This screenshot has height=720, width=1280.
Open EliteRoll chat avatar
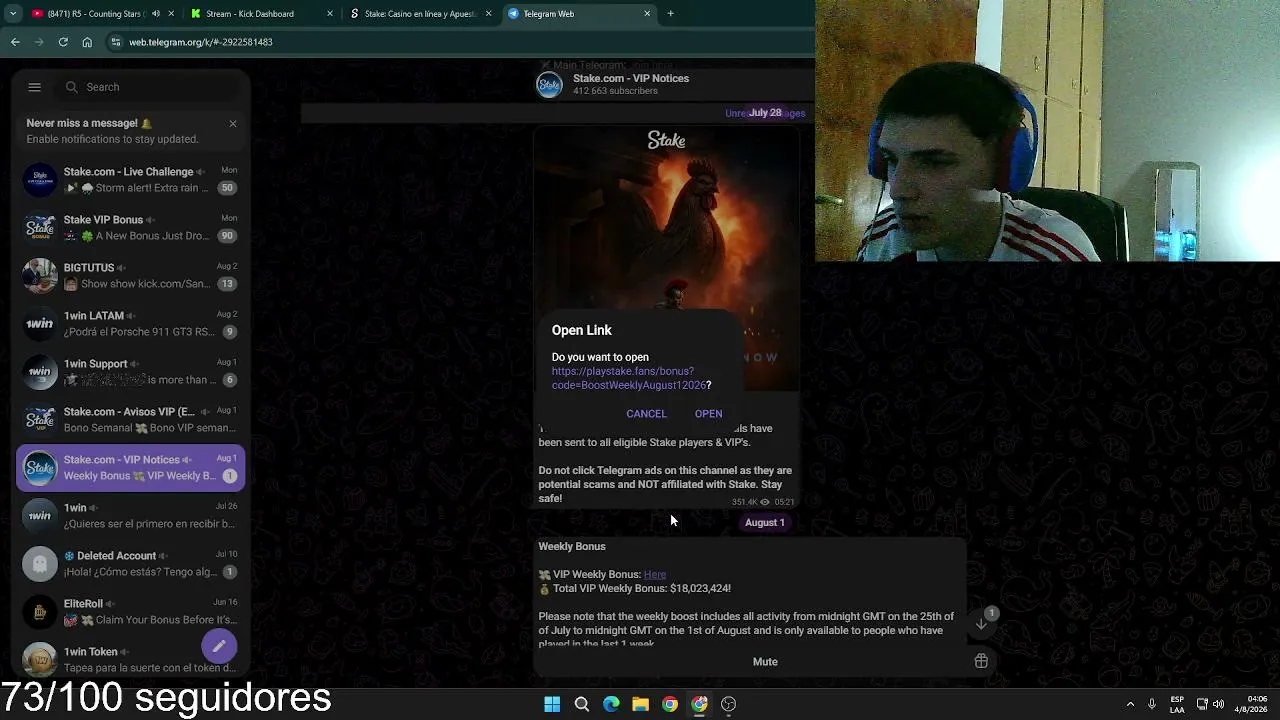[40, 612]
